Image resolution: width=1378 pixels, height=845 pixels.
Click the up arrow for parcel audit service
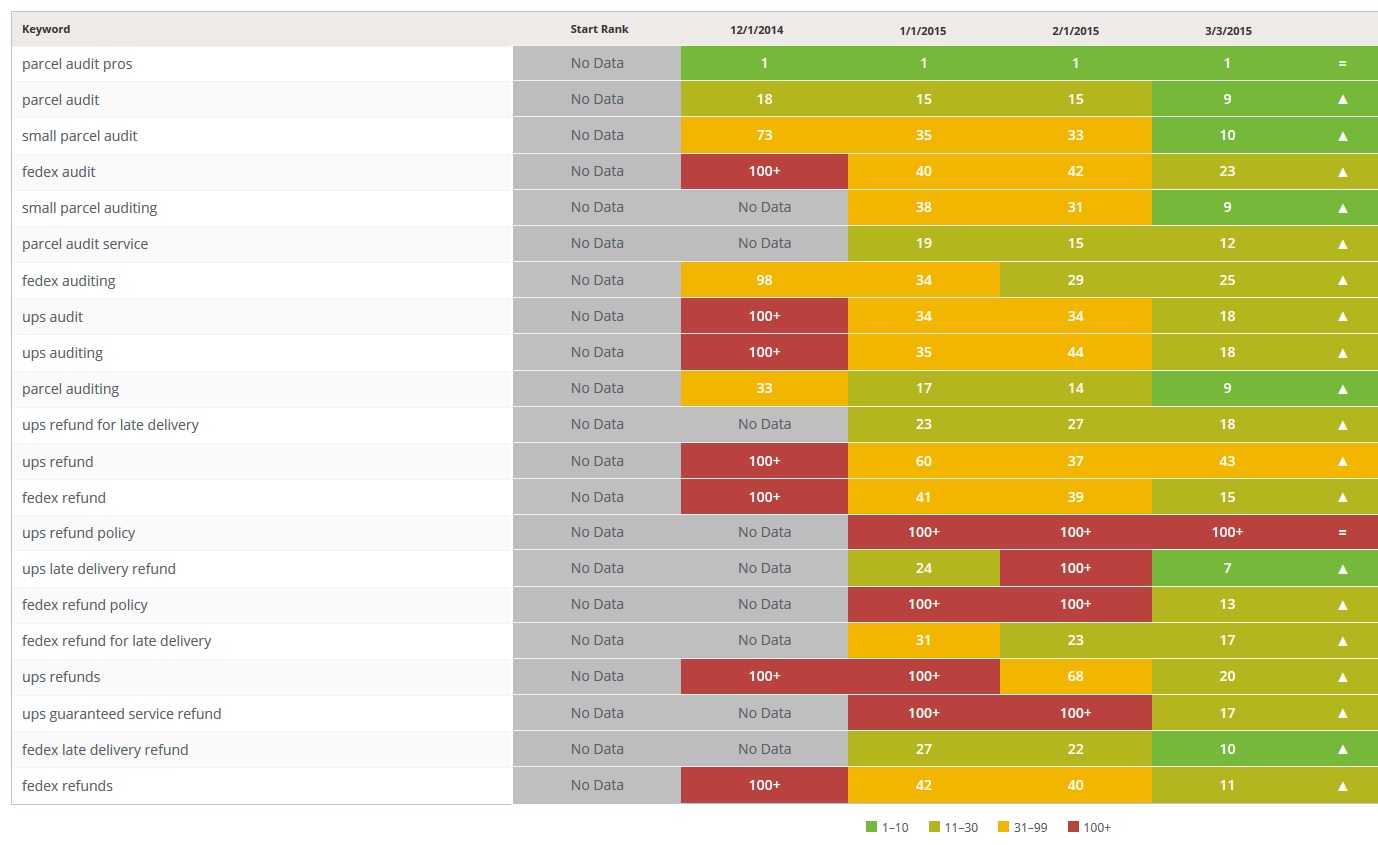click(1342, 243)
